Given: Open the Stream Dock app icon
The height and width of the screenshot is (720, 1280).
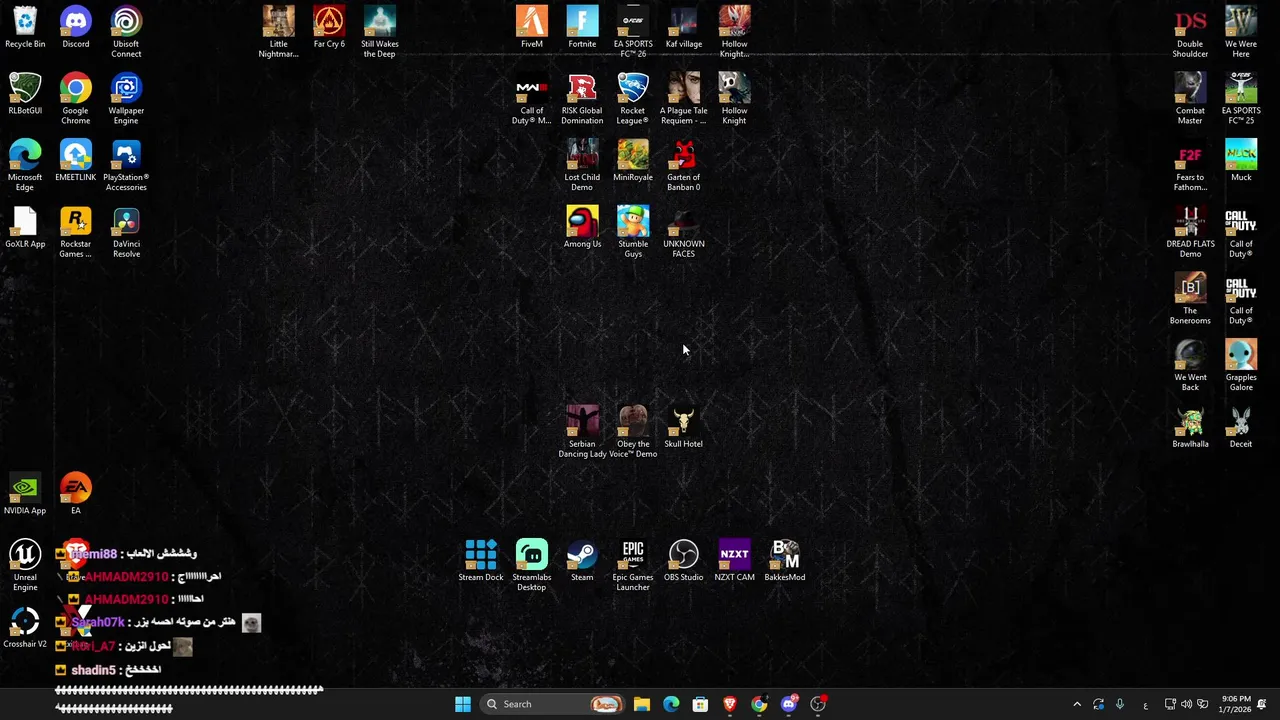Looking at the screenshot, I should (481, 561).
